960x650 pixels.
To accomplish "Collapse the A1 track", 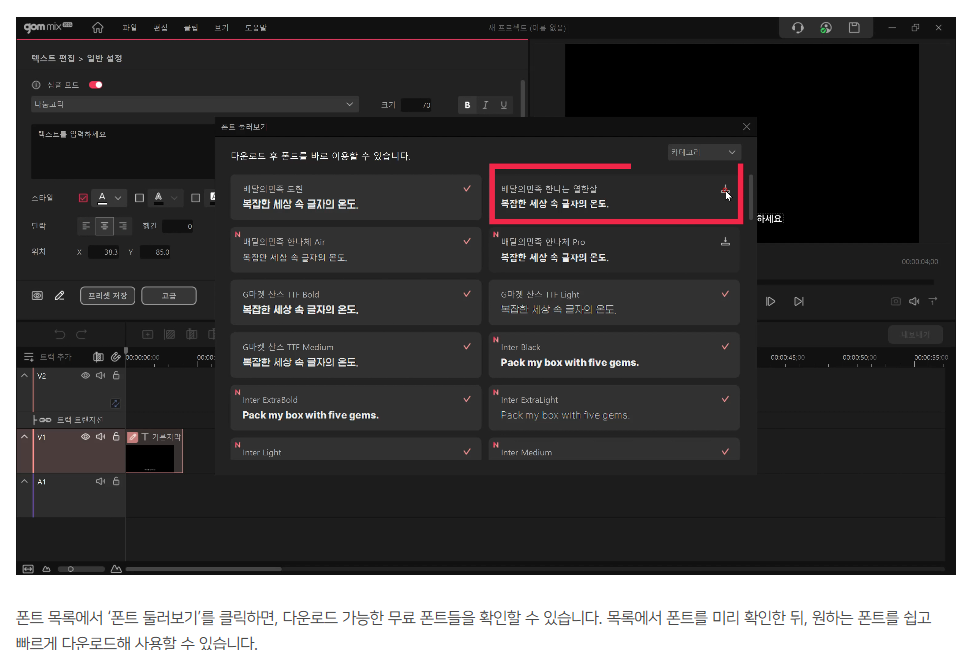I will point(24,482).
